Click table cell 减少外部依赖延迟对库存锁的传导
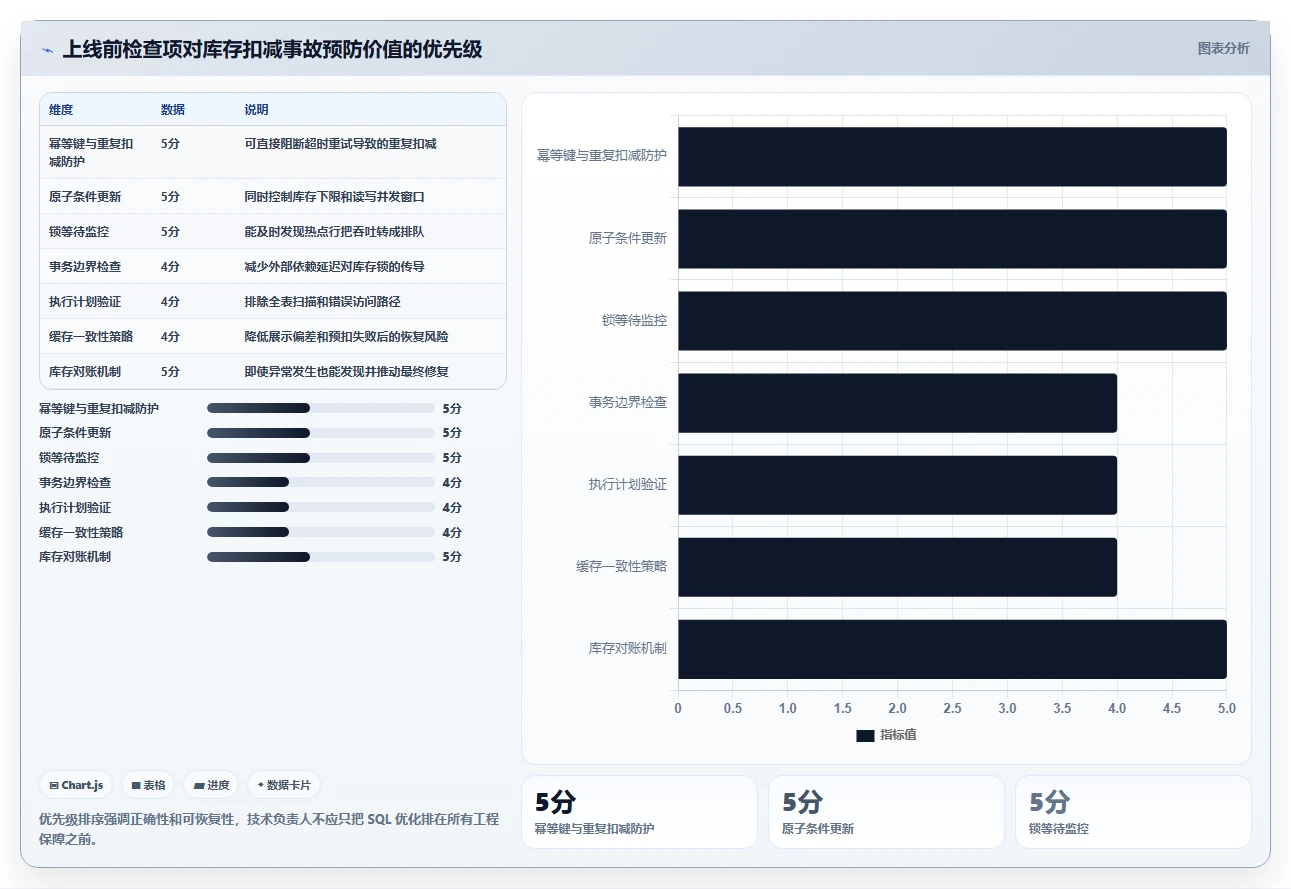 335,267
